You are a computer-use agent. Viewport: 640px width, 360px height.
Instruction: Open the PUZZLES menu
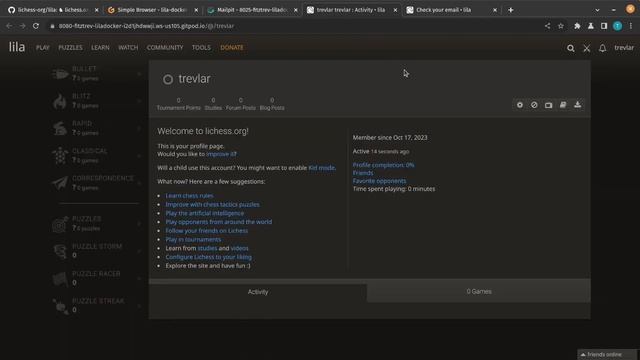[x=70, y=48]
